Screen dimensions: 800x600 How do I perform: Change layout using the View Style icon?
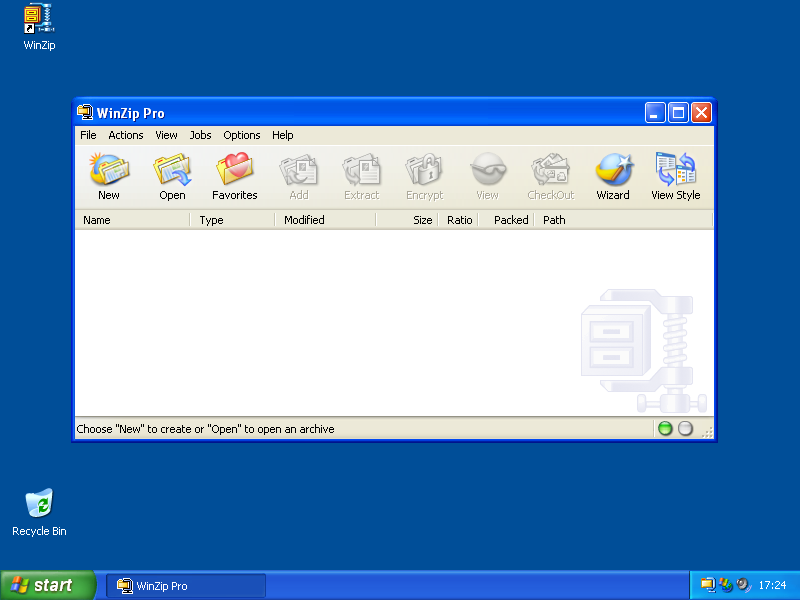pyautogui.click(x=675, y=174)
